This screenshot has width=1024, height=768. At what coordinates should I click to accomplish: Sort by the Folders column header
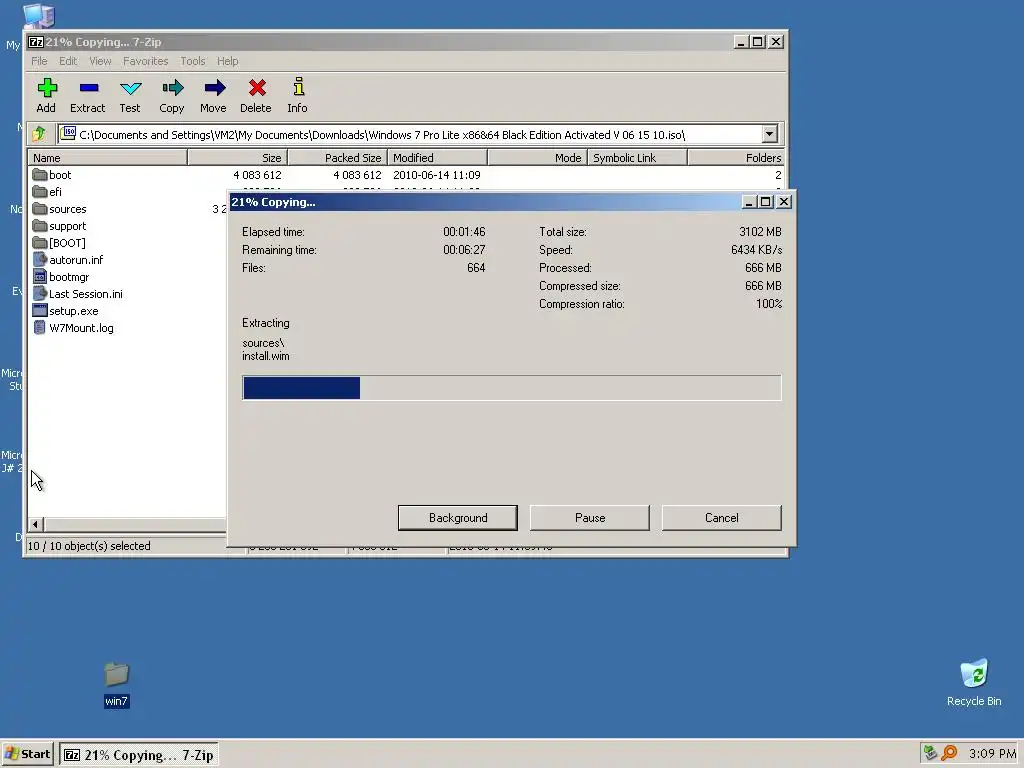[736, 157]
